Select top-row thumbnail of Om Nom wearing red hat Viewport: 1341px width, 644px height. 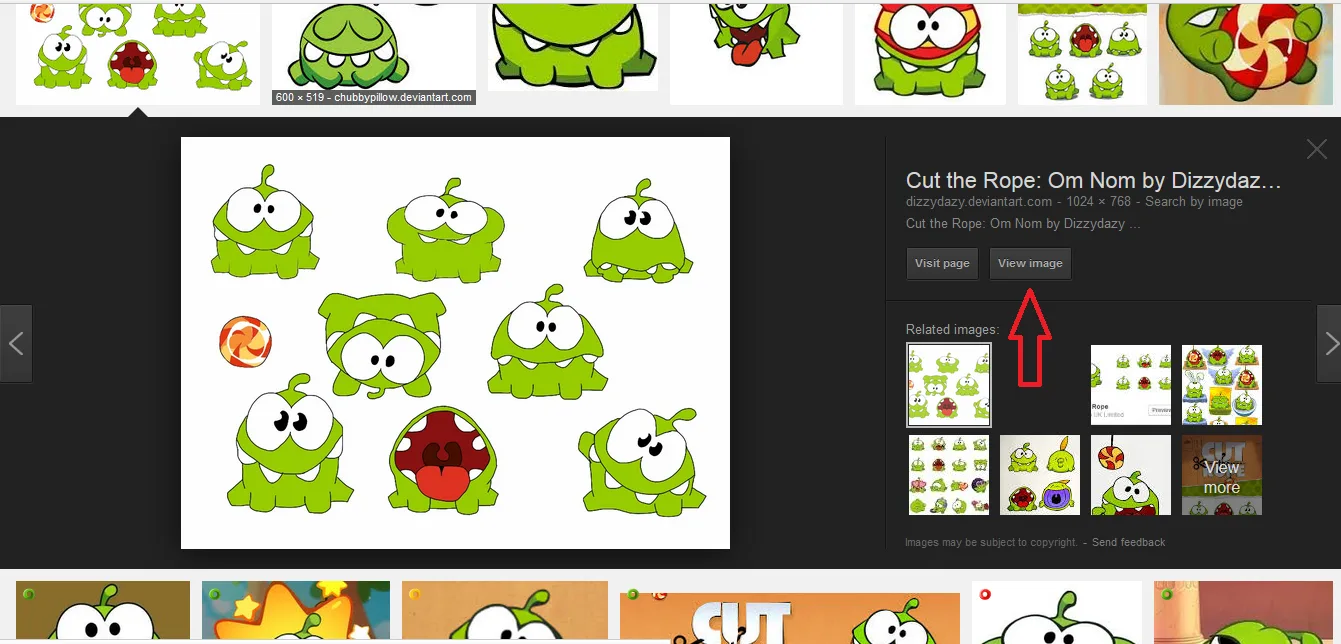pos(930,52)
